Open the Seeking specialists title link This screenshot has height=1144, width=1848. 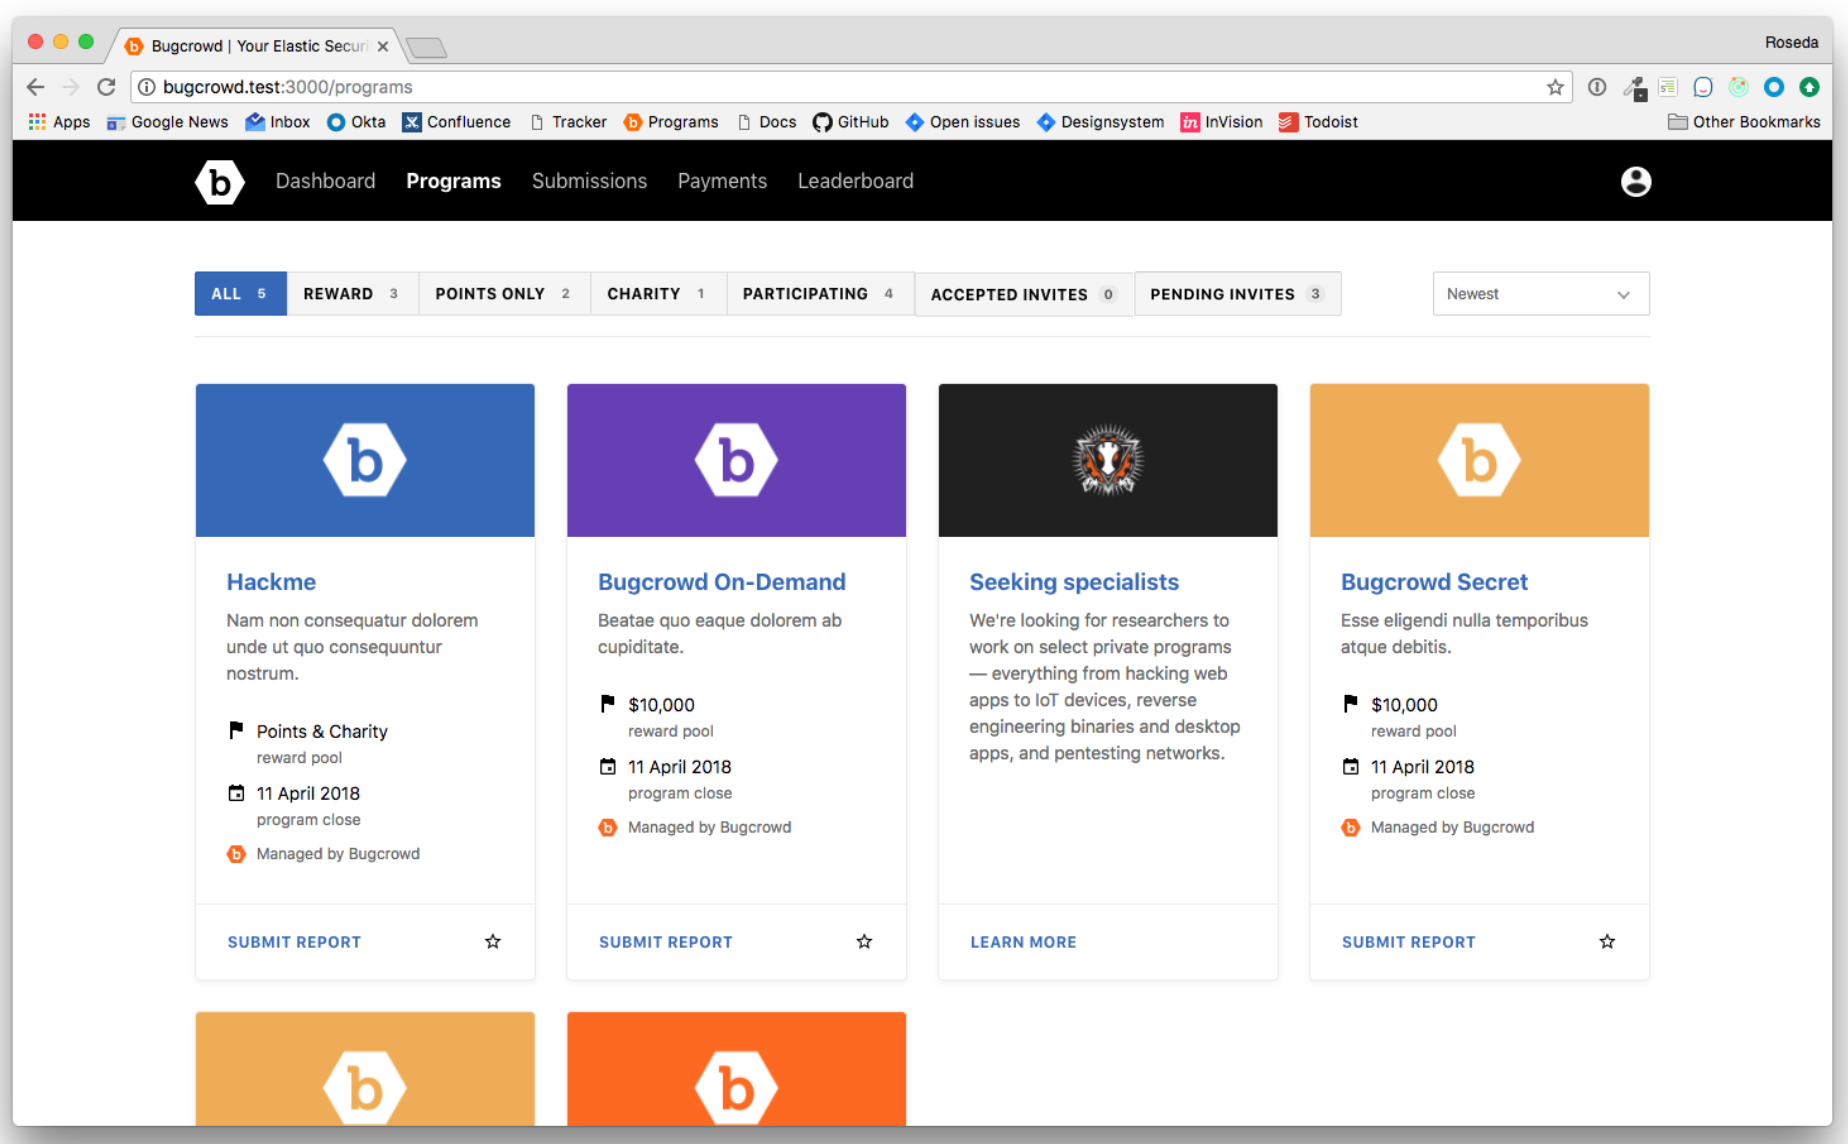tap(1074, 582)
